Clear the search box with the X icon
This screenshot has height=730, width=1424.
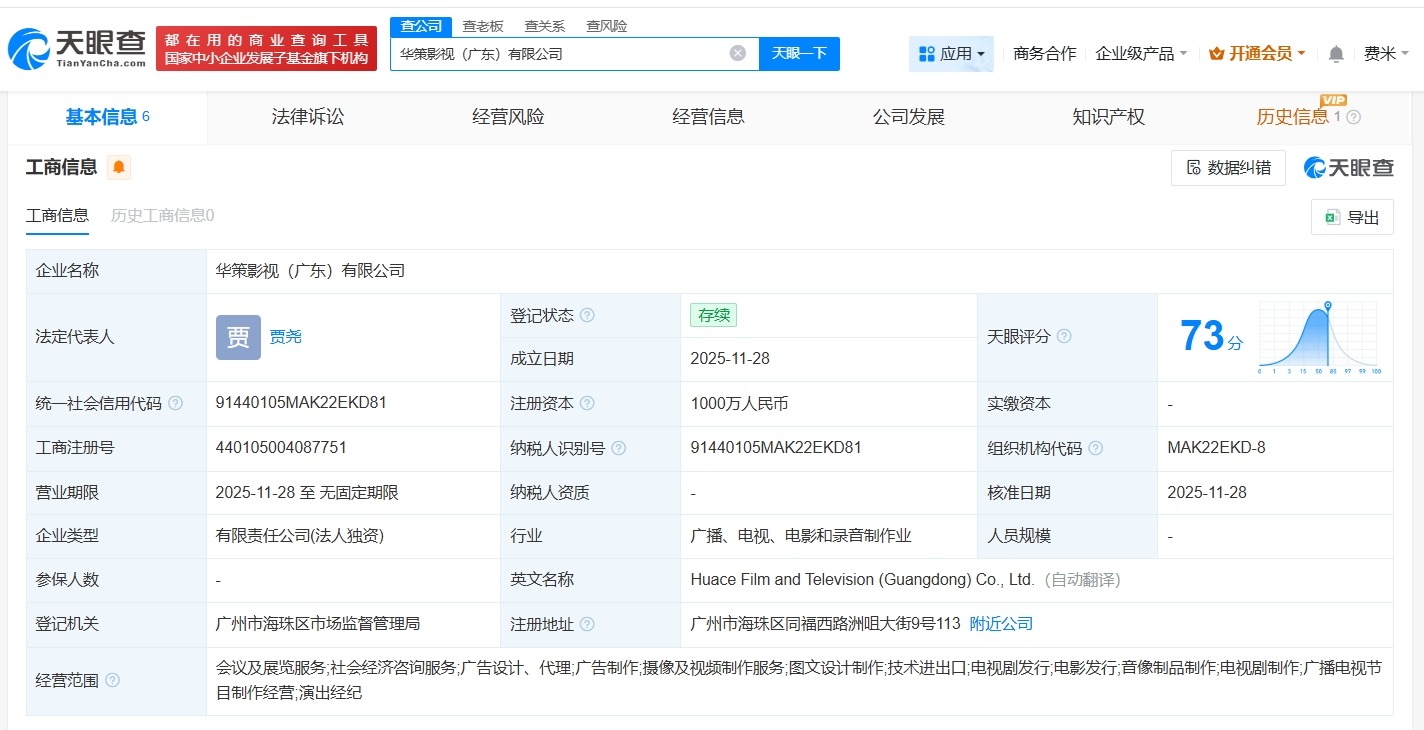click(x=737, y=53)
